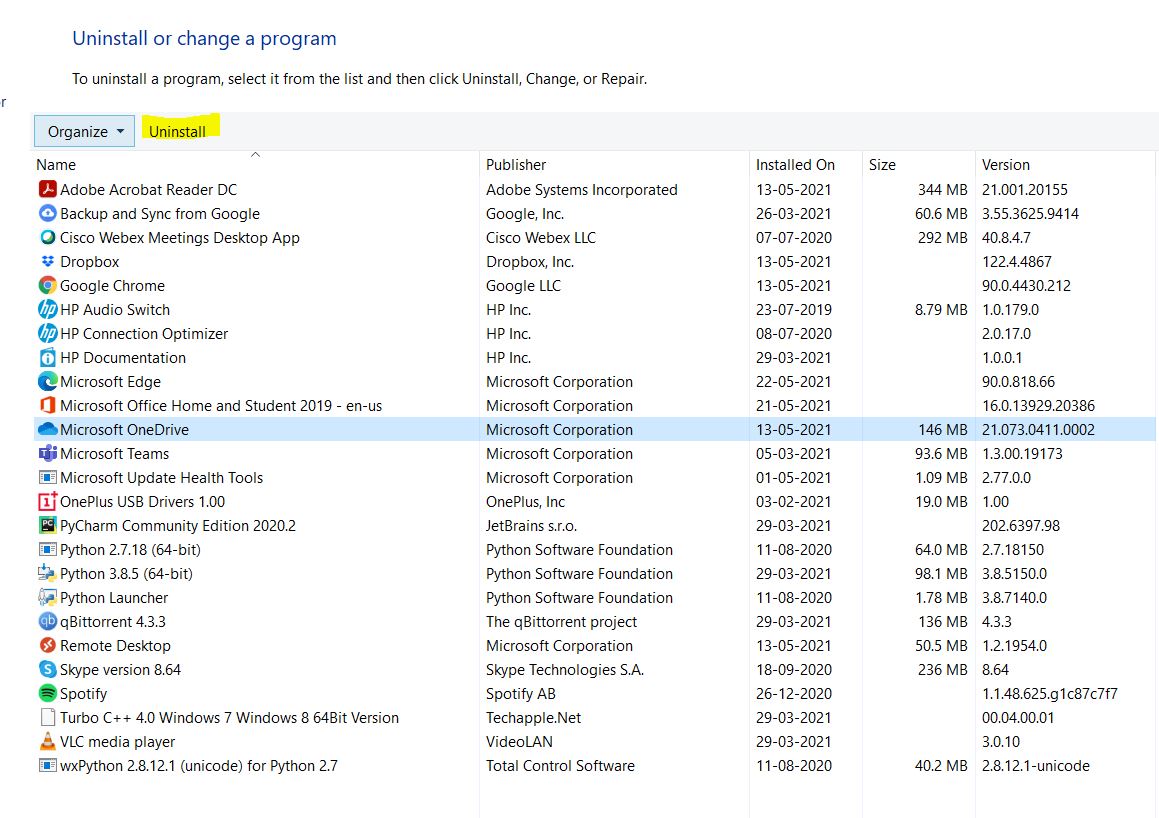Click publisher 'Techapple.Net'
The image size is (1159, 818).
pos(534,718)
